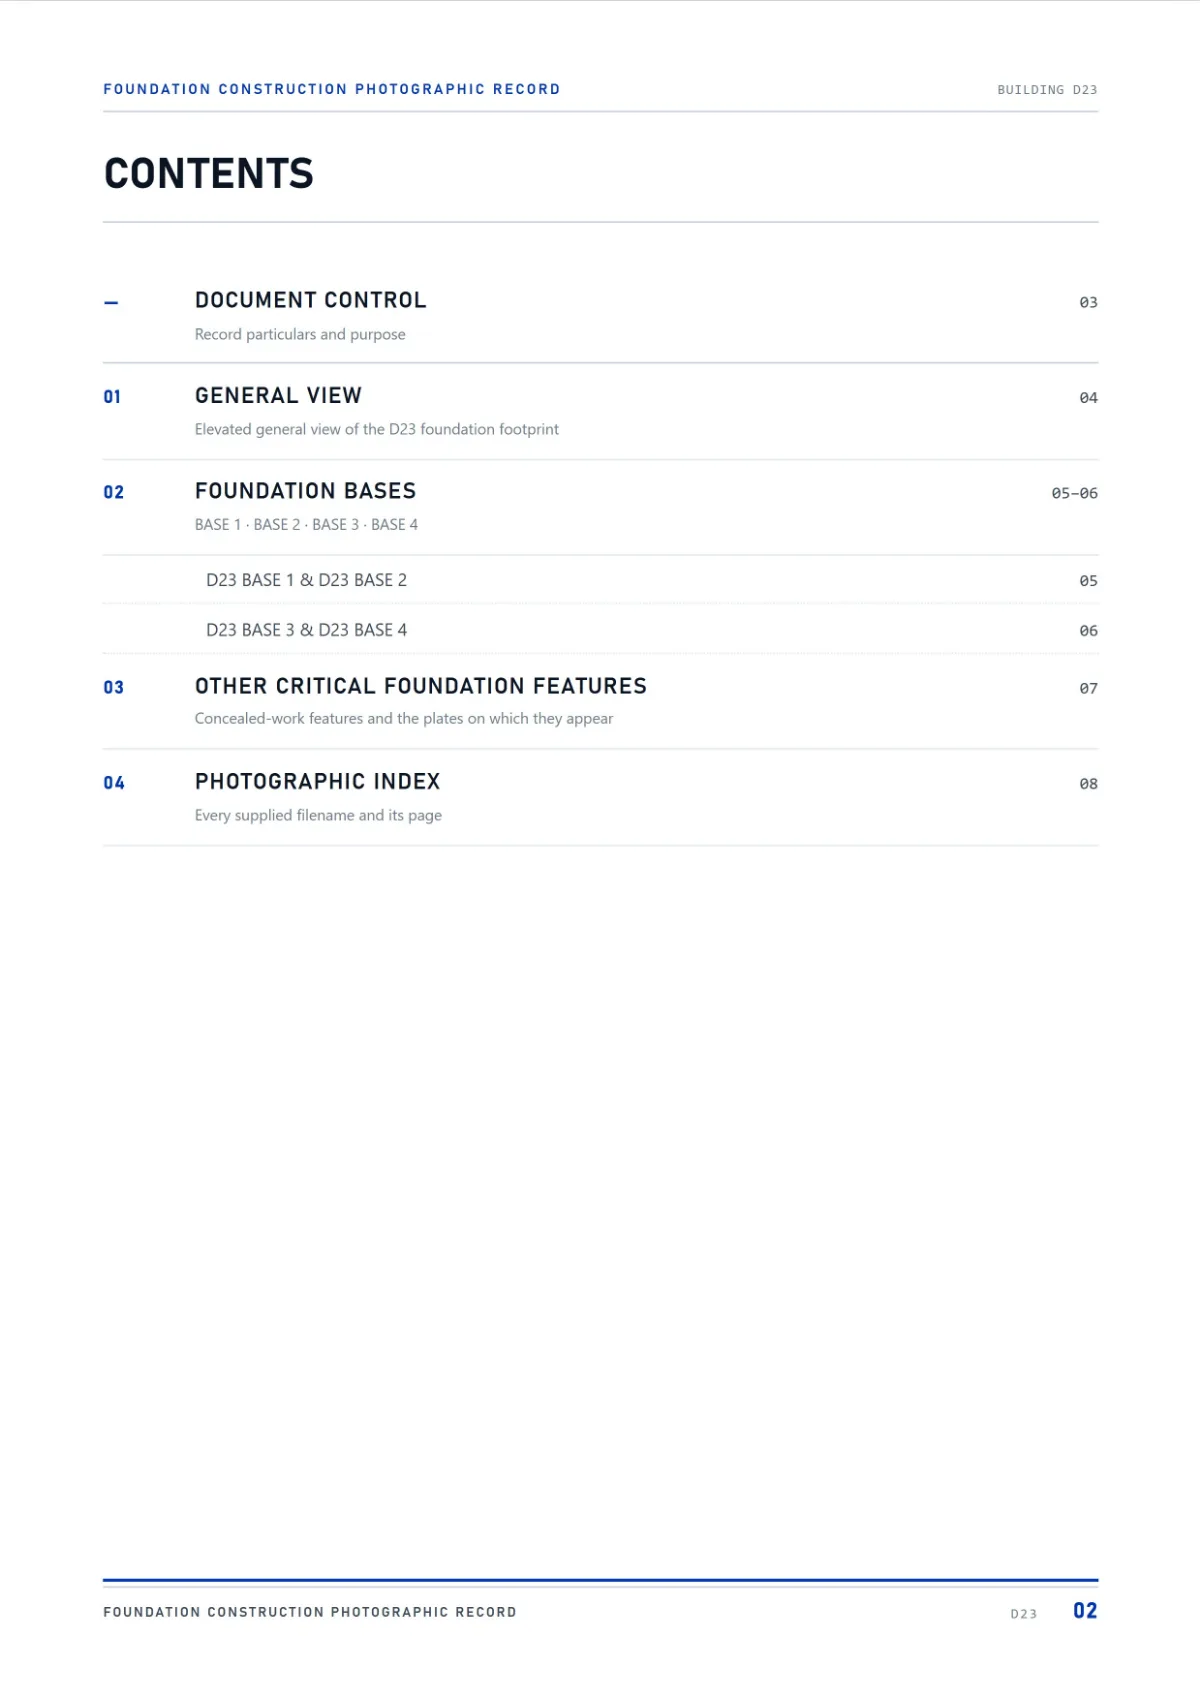The height and width of the screenshot is (1698, 1200).
Task: Go to the Photographic Index section
Action: click(318, 781)
